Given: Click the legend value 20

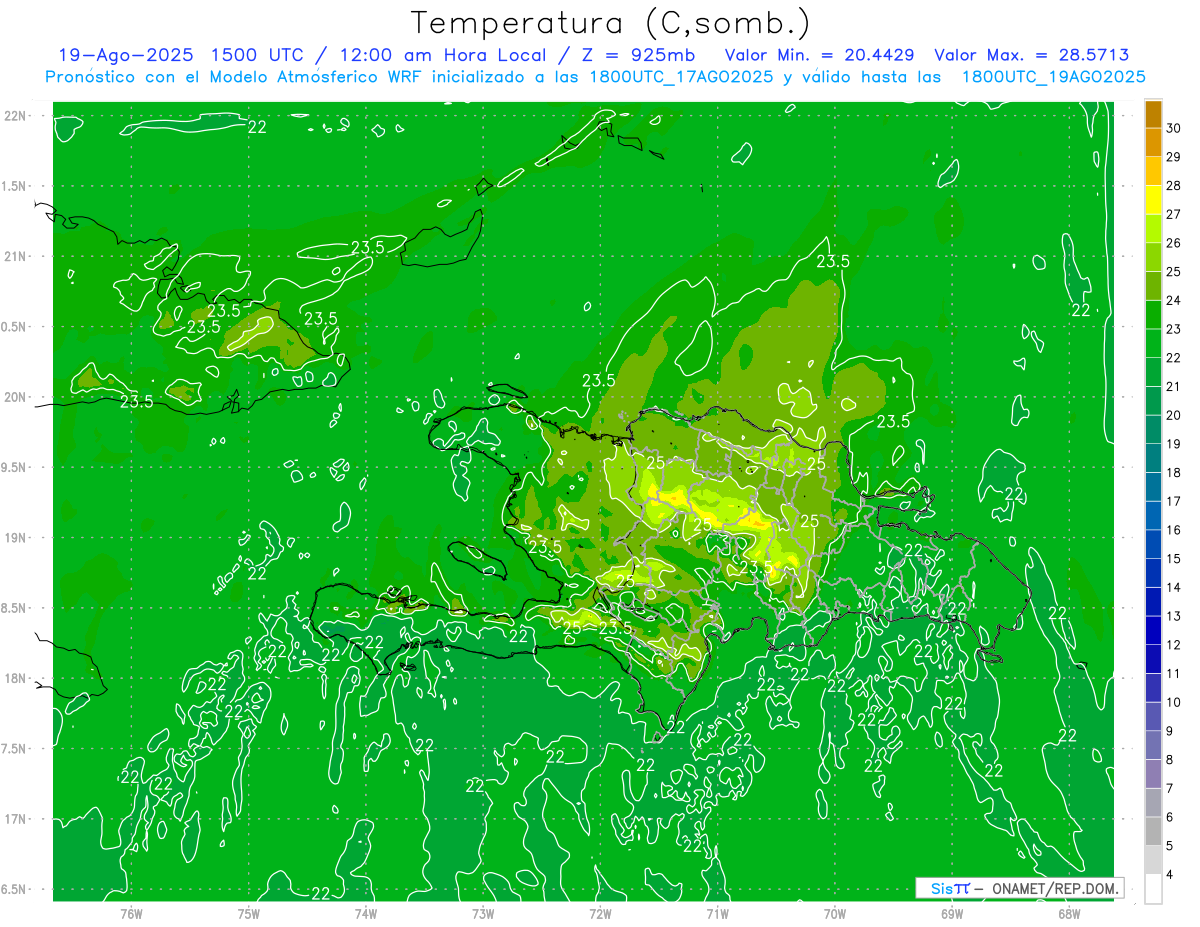Looking at the screenshot, I should (x=1174, y=415).
